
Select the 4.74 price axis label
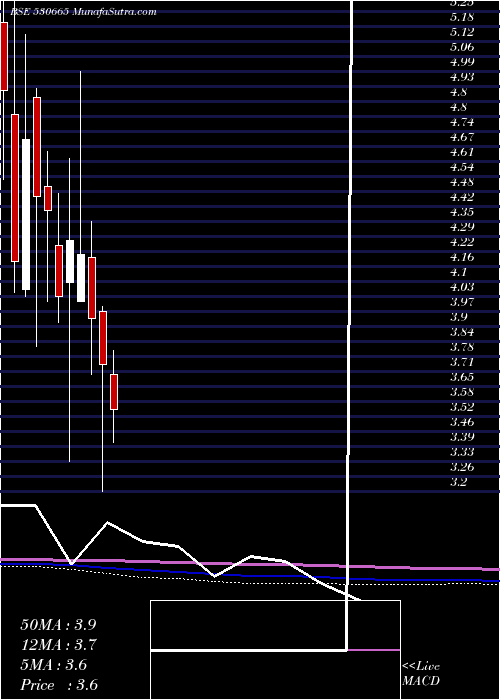click(x=462, y=122)
